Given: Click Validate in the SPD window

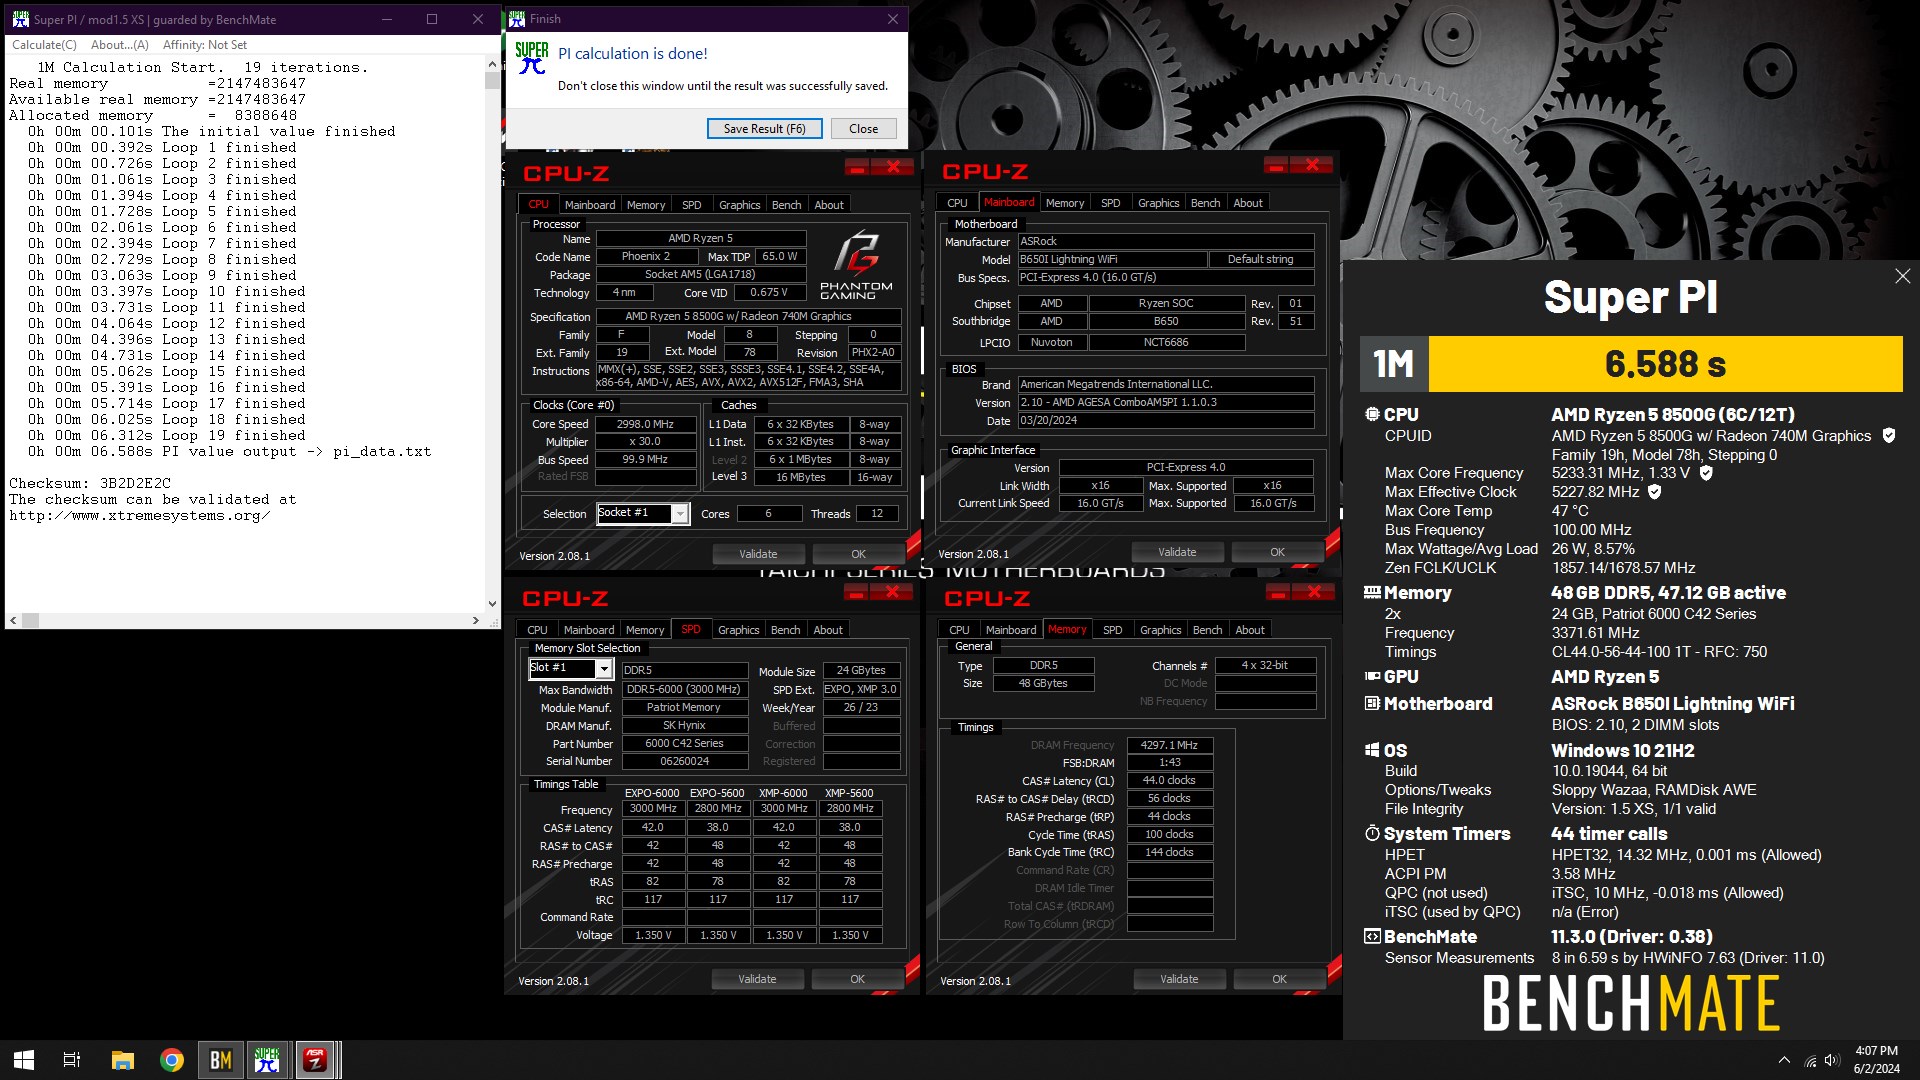Looking at the screenshot, I should tap(757, 979).
